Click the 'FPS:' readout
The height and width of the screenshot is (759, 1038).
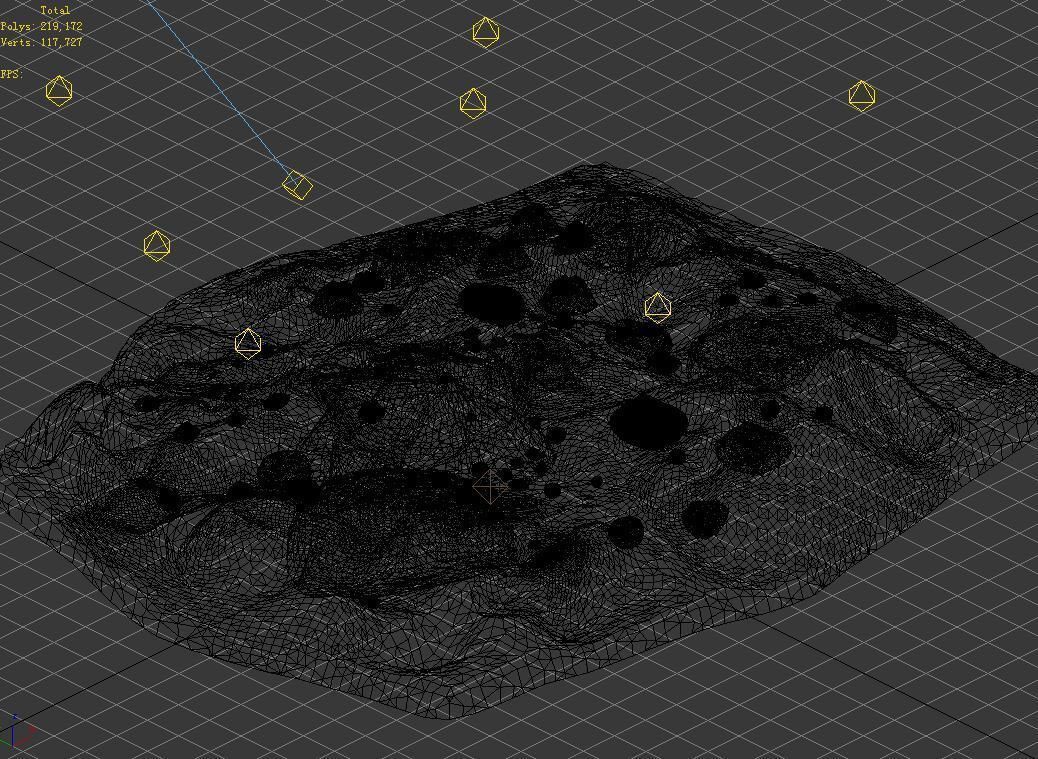click(x=11, y=74)
